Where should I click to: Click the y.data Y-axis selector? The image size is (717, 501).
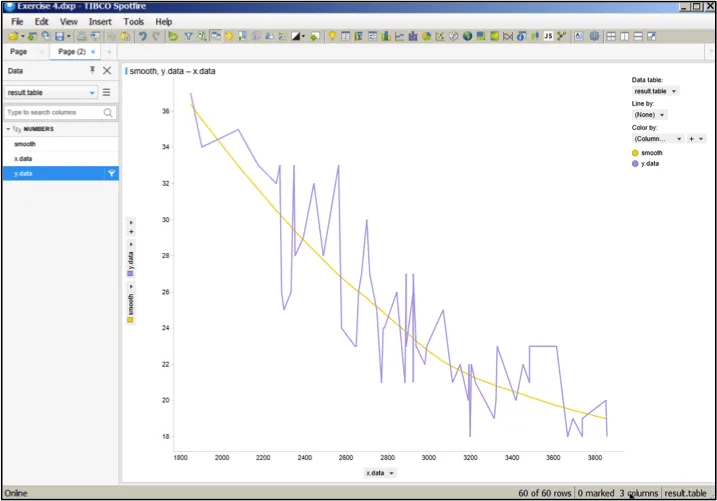coord(131,259)
